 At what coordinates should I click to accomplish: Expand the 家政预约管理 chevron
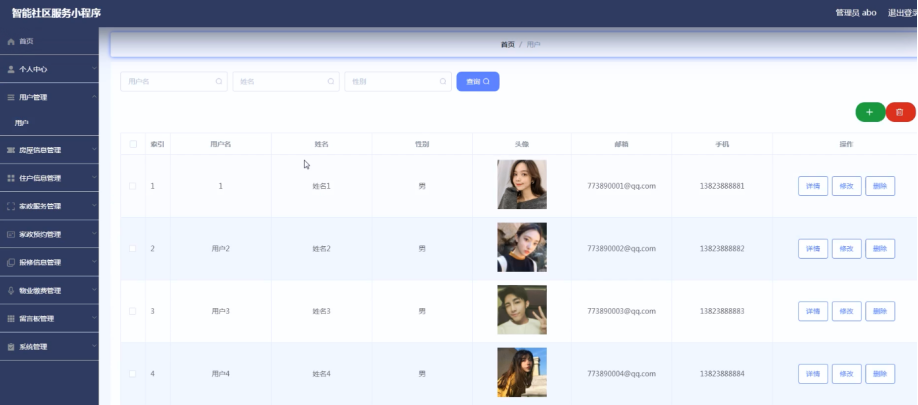94,234
